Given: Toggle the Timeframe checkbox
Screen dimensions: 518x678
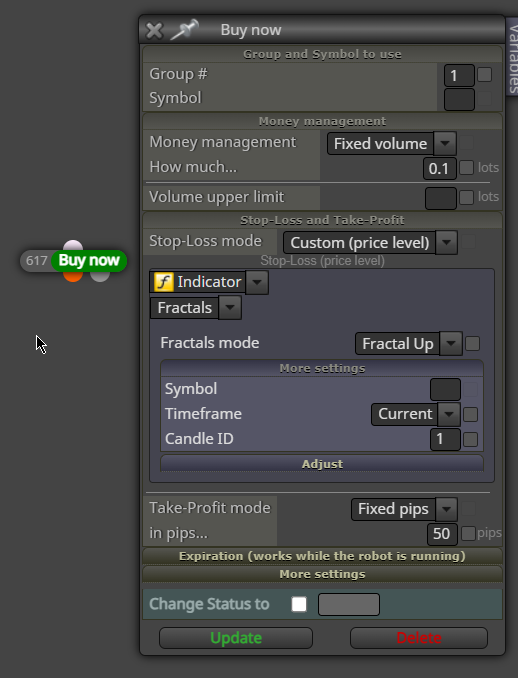Looking at the screenshot, I should [470, 414].
